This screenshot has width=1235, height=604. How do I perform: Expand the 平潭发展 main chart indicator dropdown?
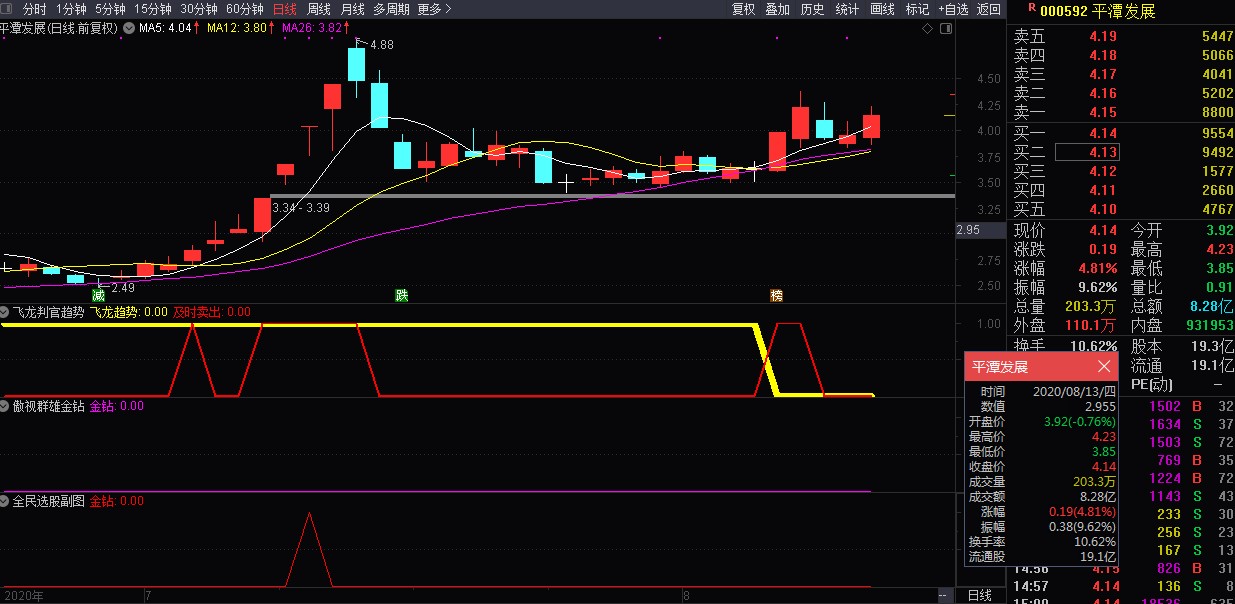tap(130, 28)
